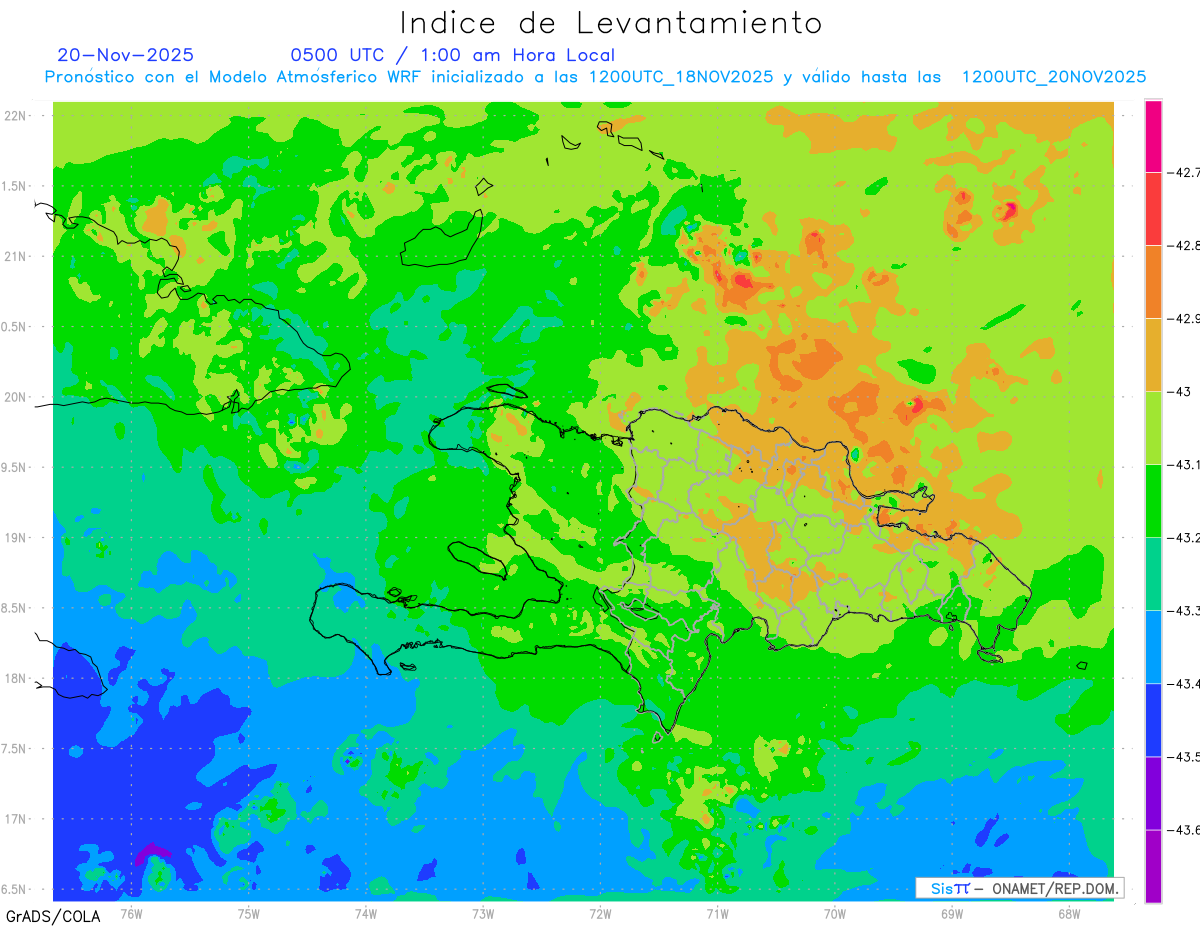Select the date label '20-Nov-2025'
The height and width of the screenshot is (927, 1200).
point(126,55)
